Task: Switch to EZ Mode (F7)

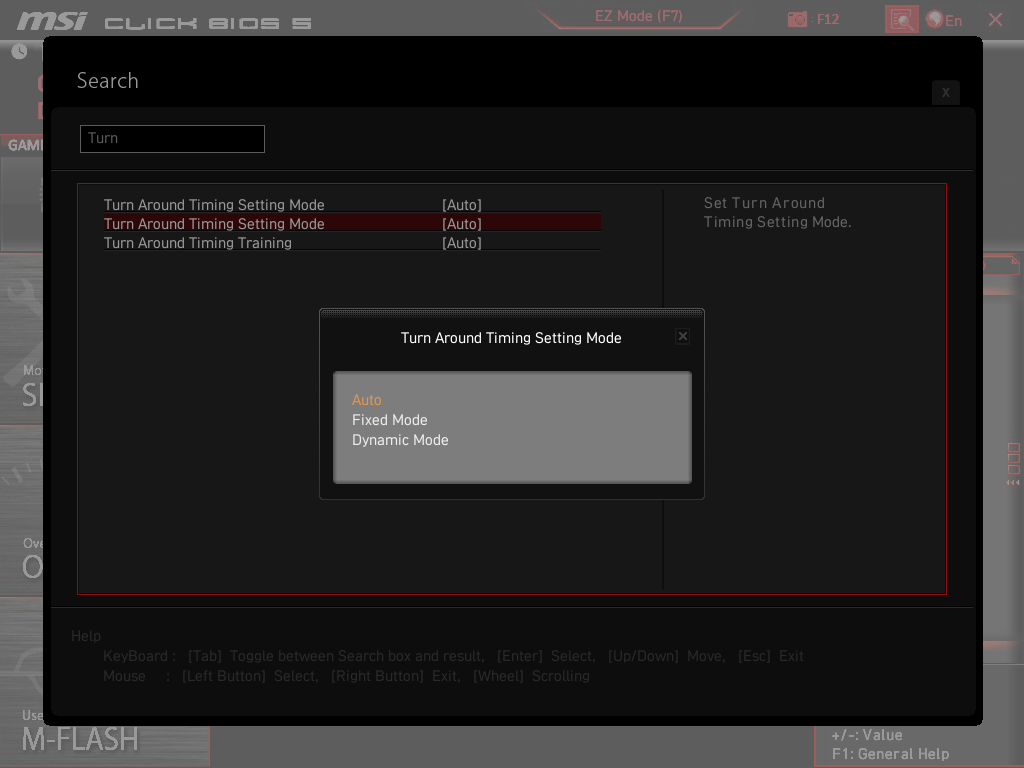Action: (638, 16)
